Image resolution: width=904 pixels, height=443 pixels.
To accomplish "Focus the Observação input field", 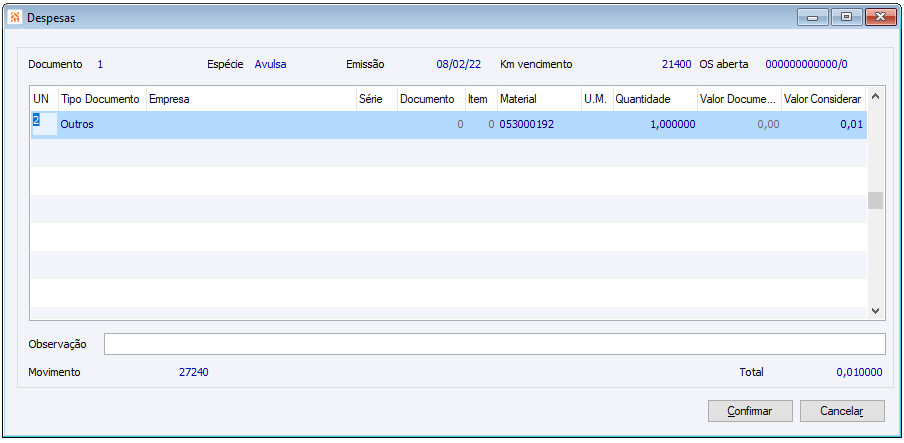I will coord(495,344).
